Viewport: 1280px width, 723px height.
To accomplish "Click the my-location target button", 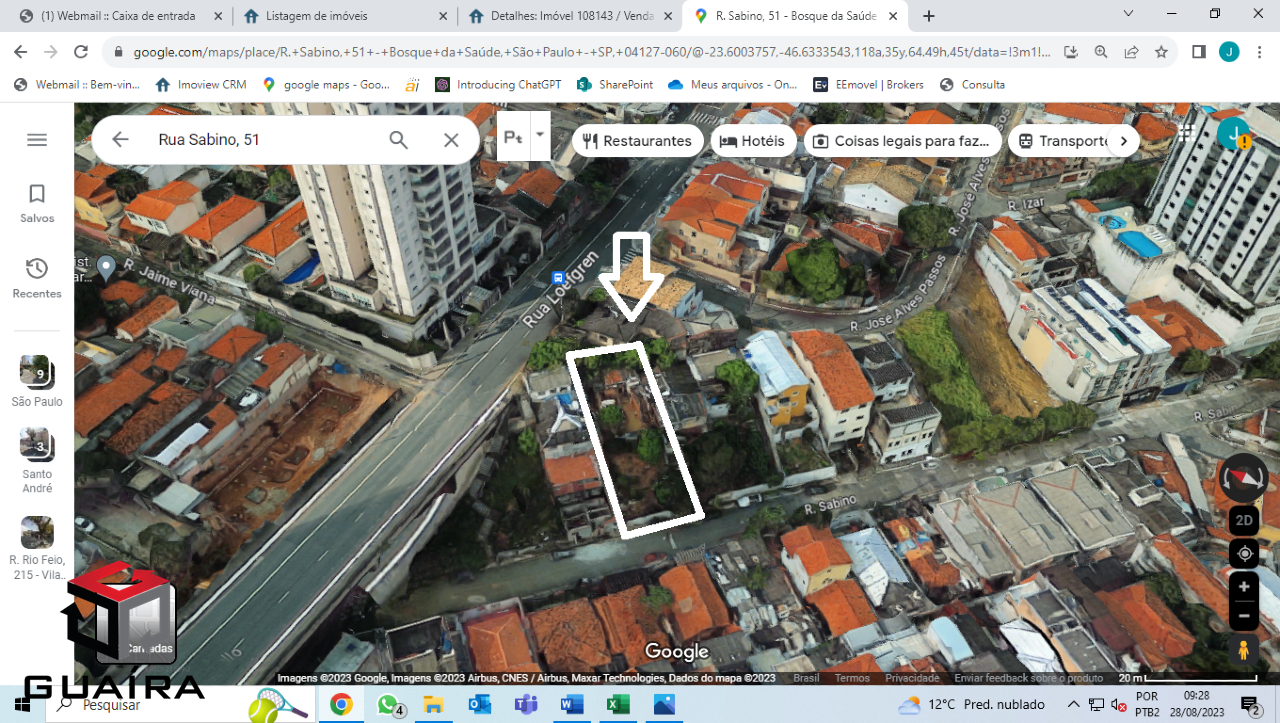I will tap(1244, 553).
